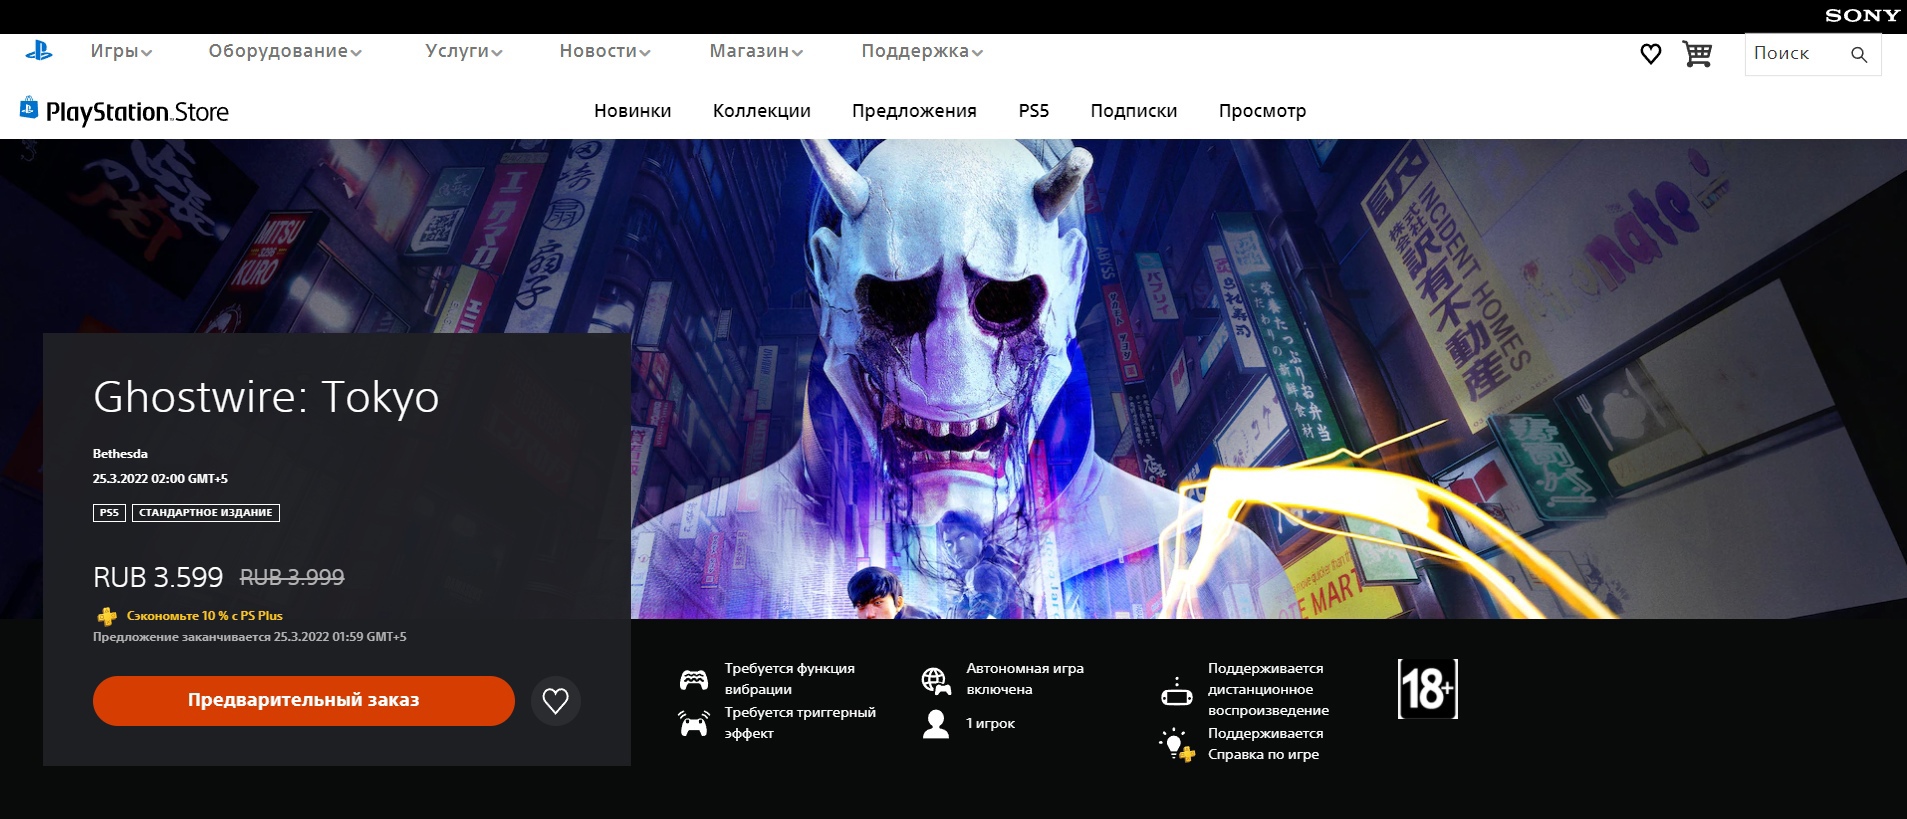Click the 1 игрок text
Viewport: 1907px width, 819px height.
pos(990,724)
